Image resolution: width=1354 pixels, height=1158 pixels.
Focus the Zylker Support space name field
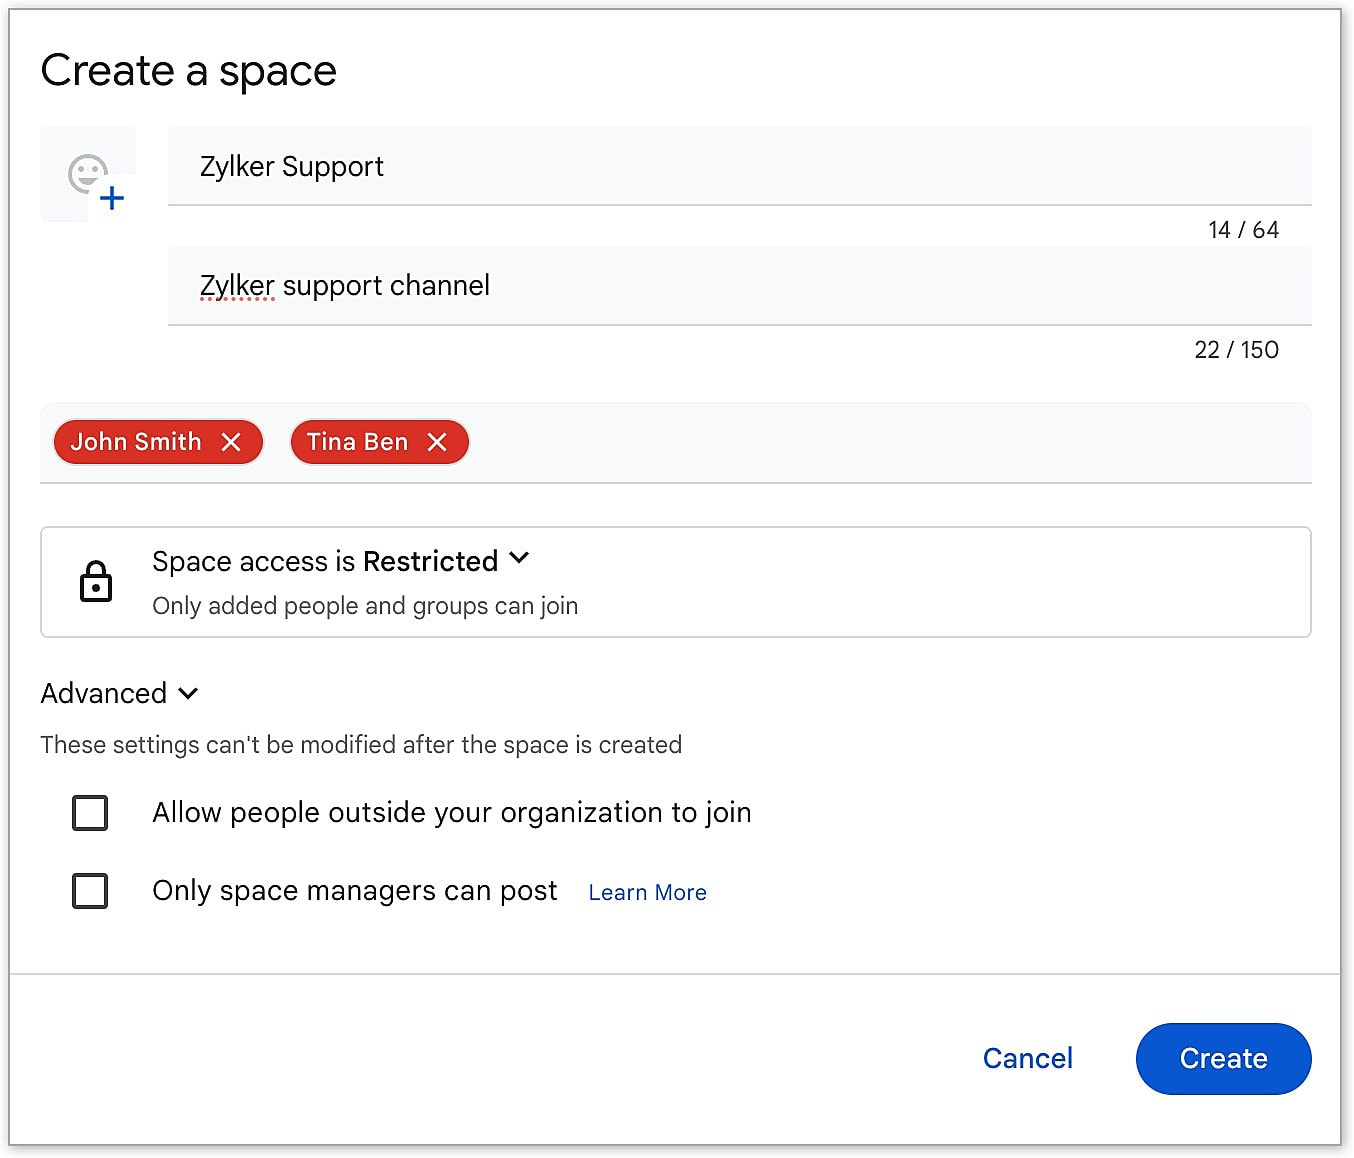738,166
